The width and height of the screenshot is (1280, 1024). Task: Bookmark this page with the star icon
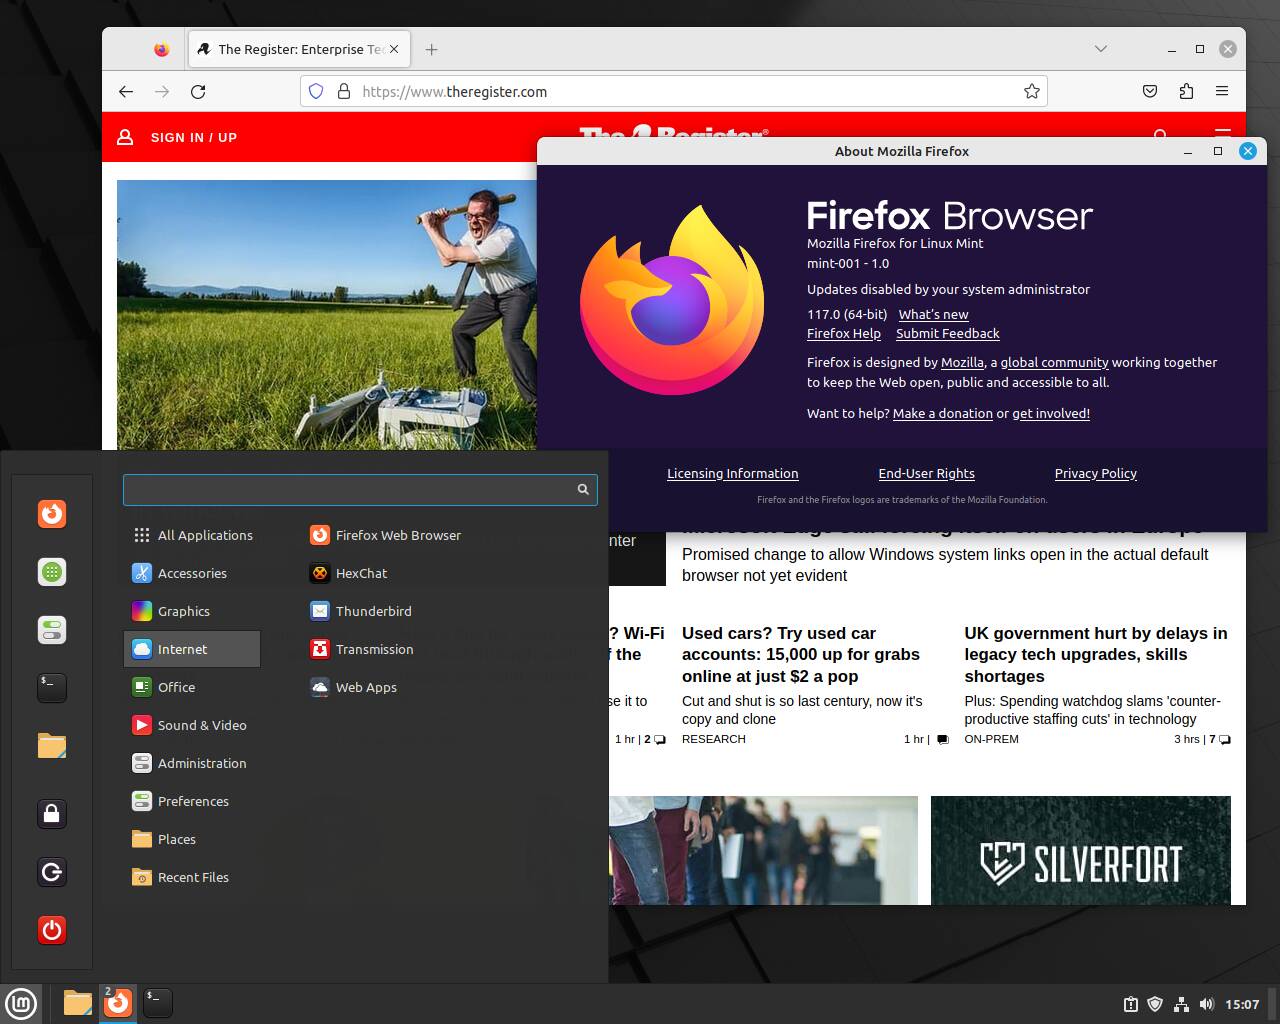1032,91
